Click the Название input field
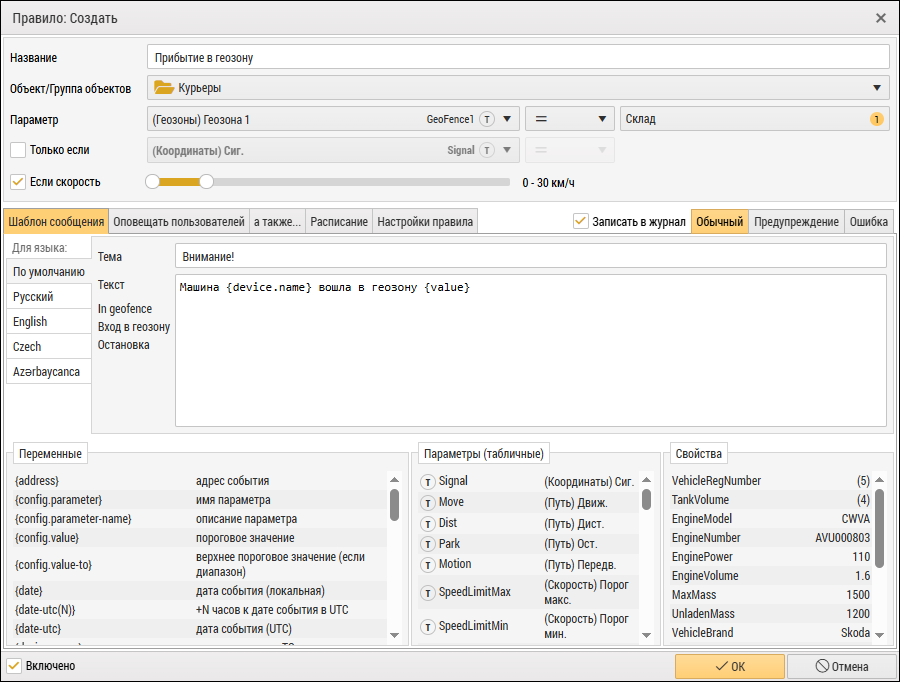Image resolution: width=900 pixels, height=682 pixels. [517, 58]
